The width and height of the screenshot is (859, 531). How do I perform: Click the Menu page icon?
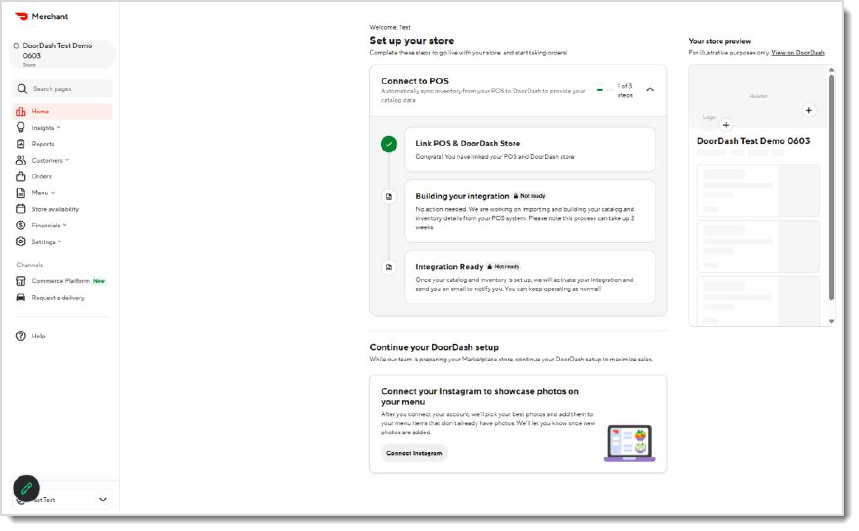tap(21, 193)
